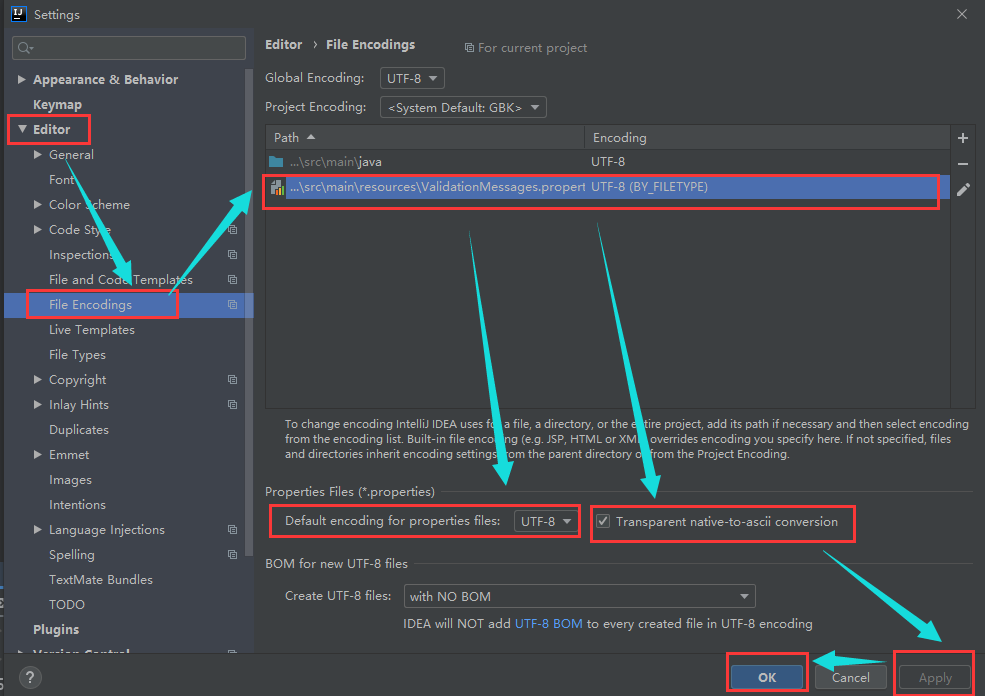
Task: Open the Project Encoding dropdown showing System Default: GBK
Action: [463, 107]
